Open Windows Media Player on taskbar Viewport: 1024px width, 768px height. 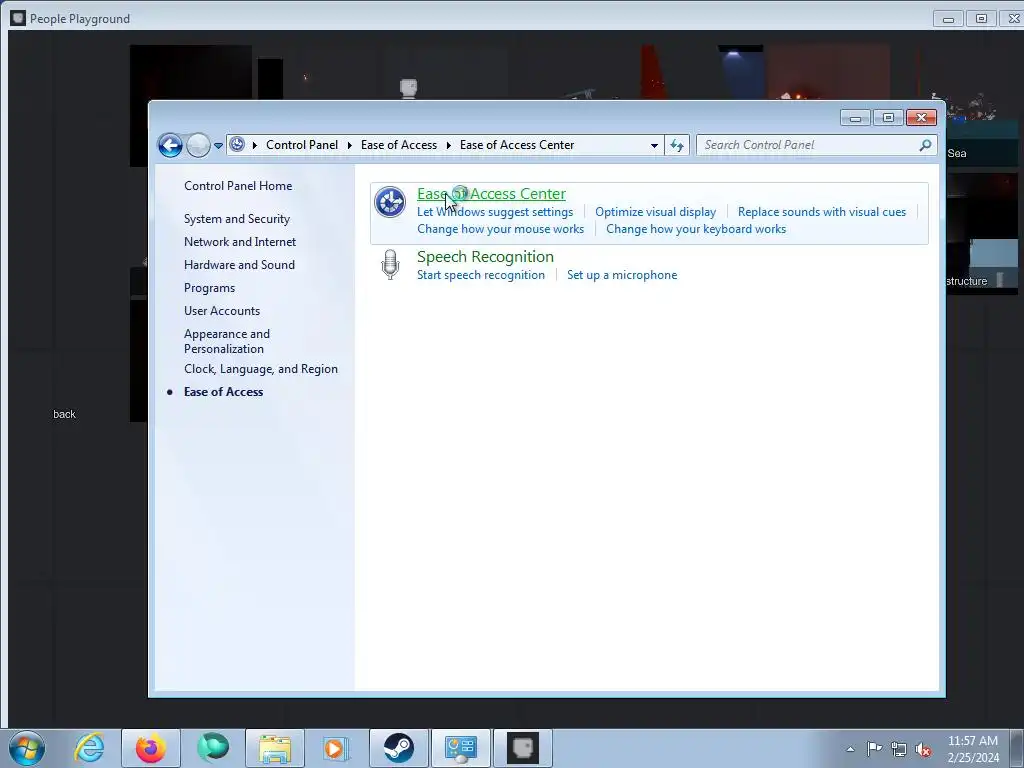pyautogui.click(x=336, y=748)
